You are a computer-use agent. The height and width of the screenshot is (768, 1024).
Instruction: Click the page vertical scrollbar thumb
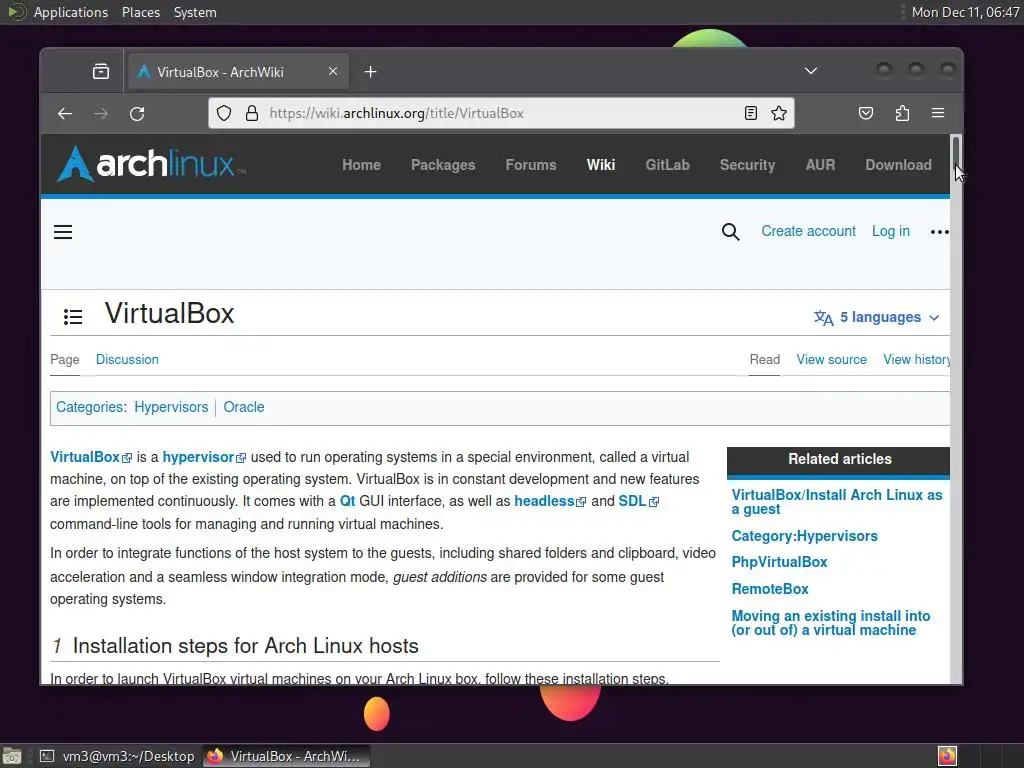pyautogui.click(x=956, y=153)
